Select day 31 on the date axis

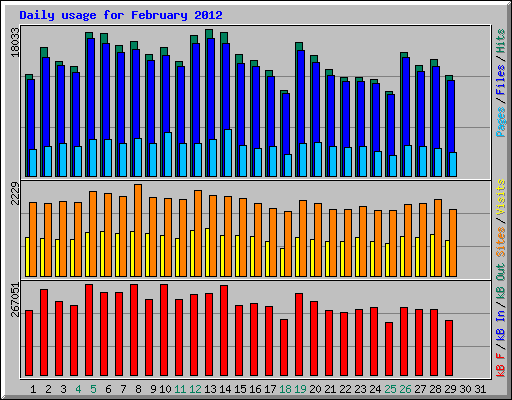[x=480, y=389]
